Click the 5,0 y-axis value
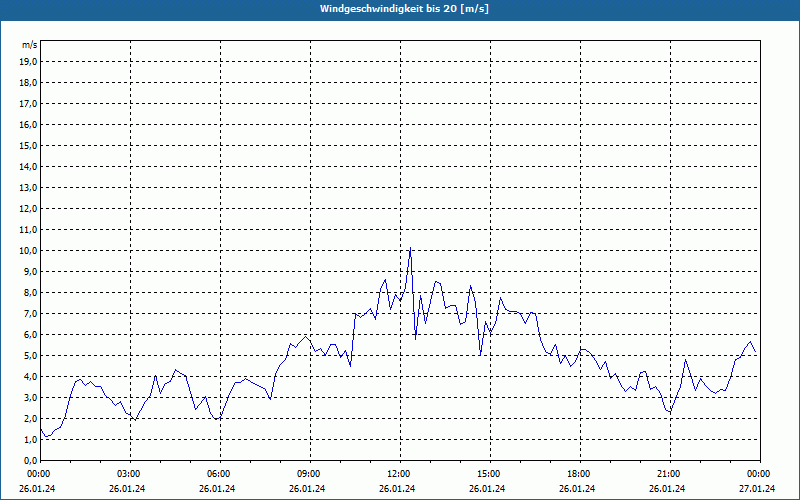Image resolution: width=800 pixels, height=500 pixels. pos(31,356)
